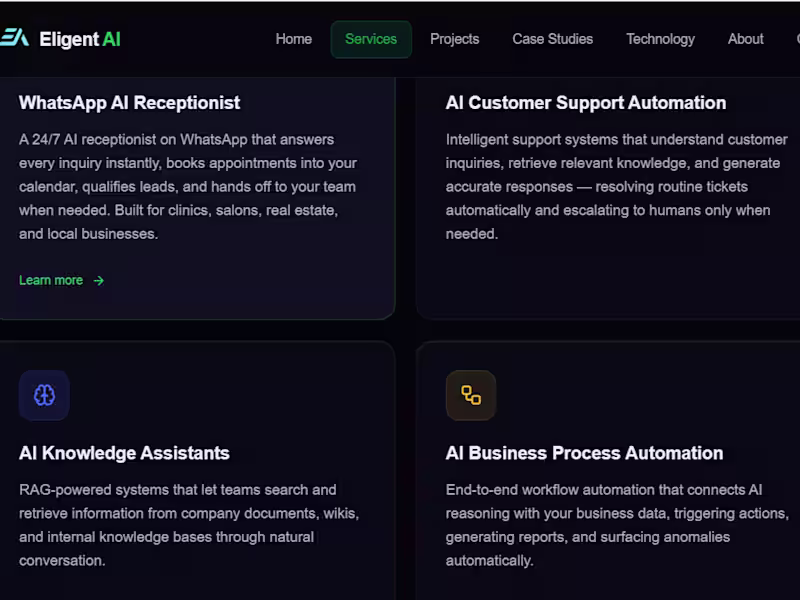Click the Eligent AI brand name
The width and height of the screenshot is (800, 600).
[x=80, y=39]
